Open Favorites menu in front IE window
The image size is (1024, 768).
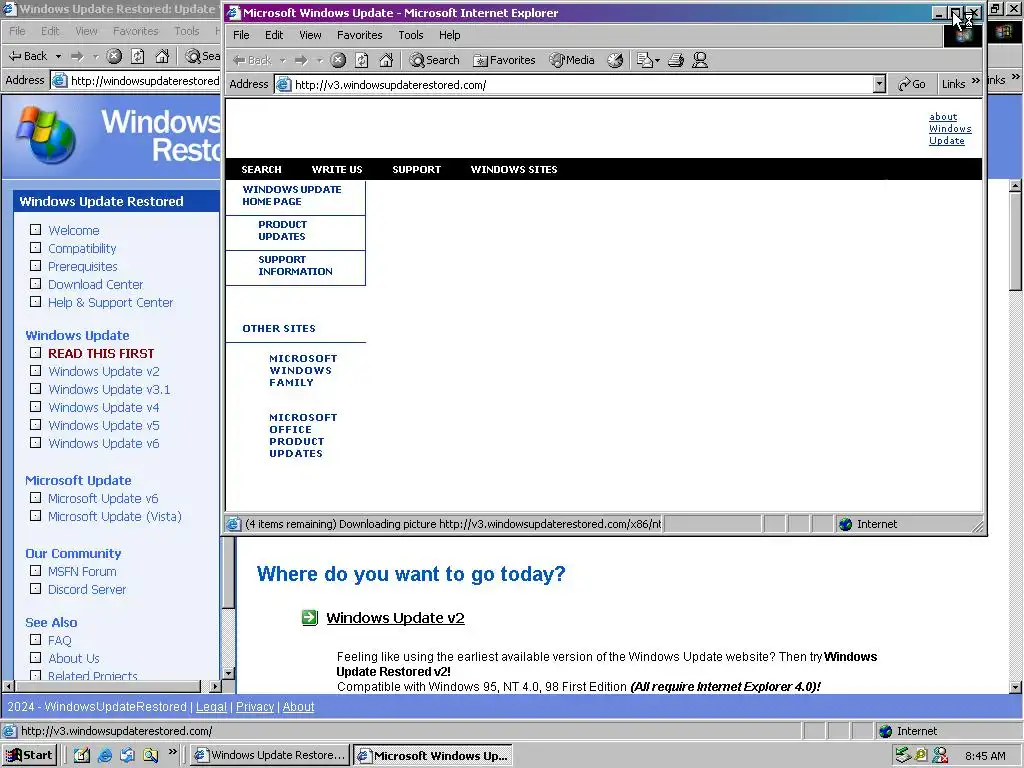(359, 35)
